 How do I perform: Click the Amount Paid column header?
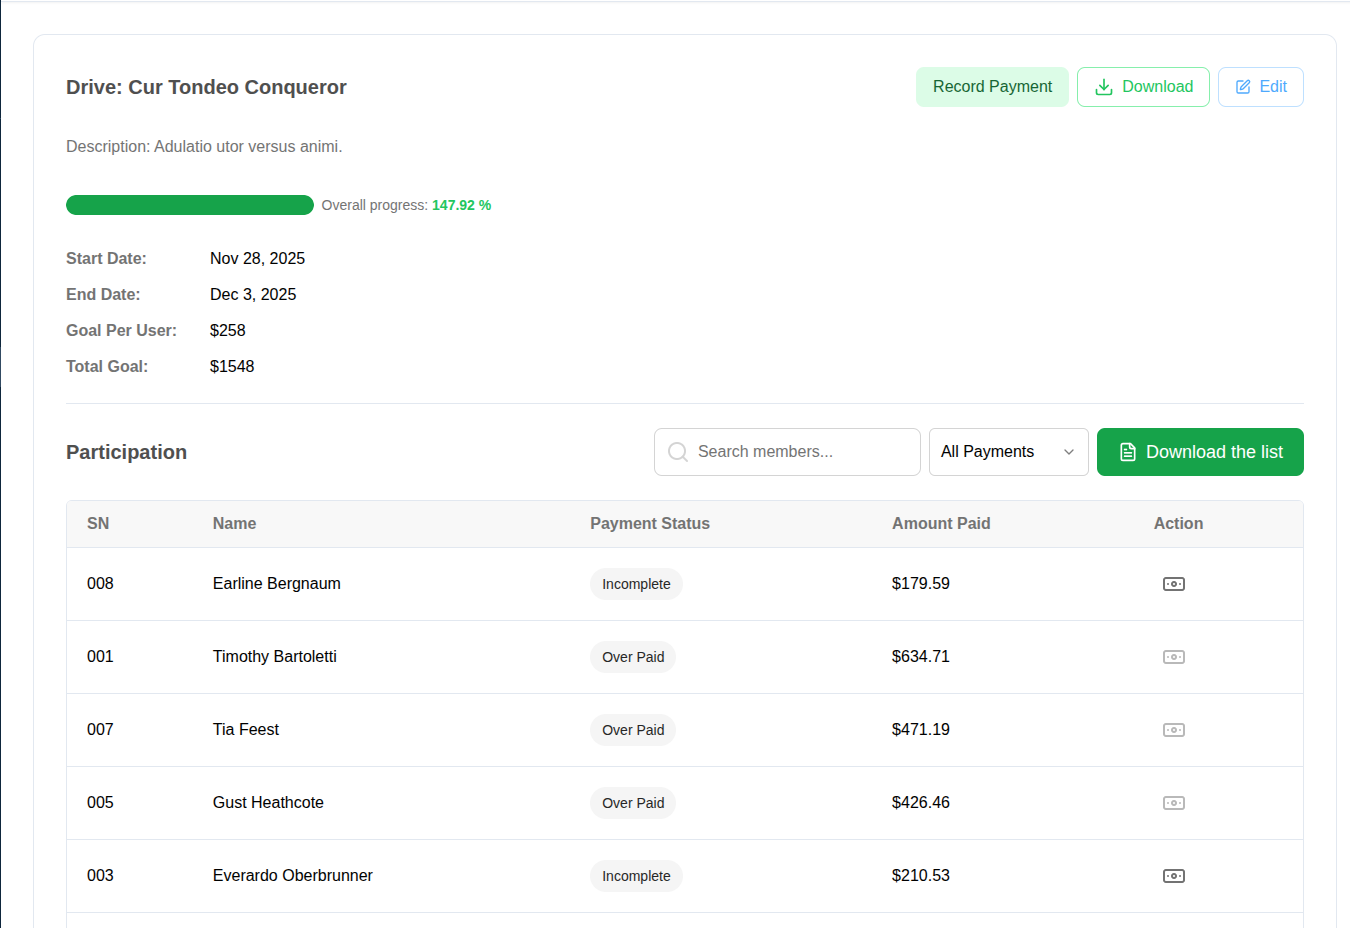941,524
